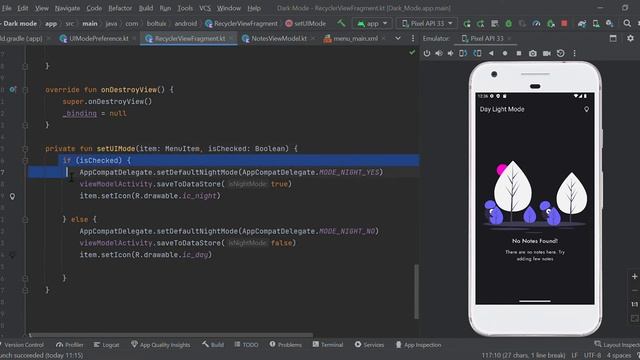
Task: Collapse the else block fold marker
Action: tap(25, 220)
